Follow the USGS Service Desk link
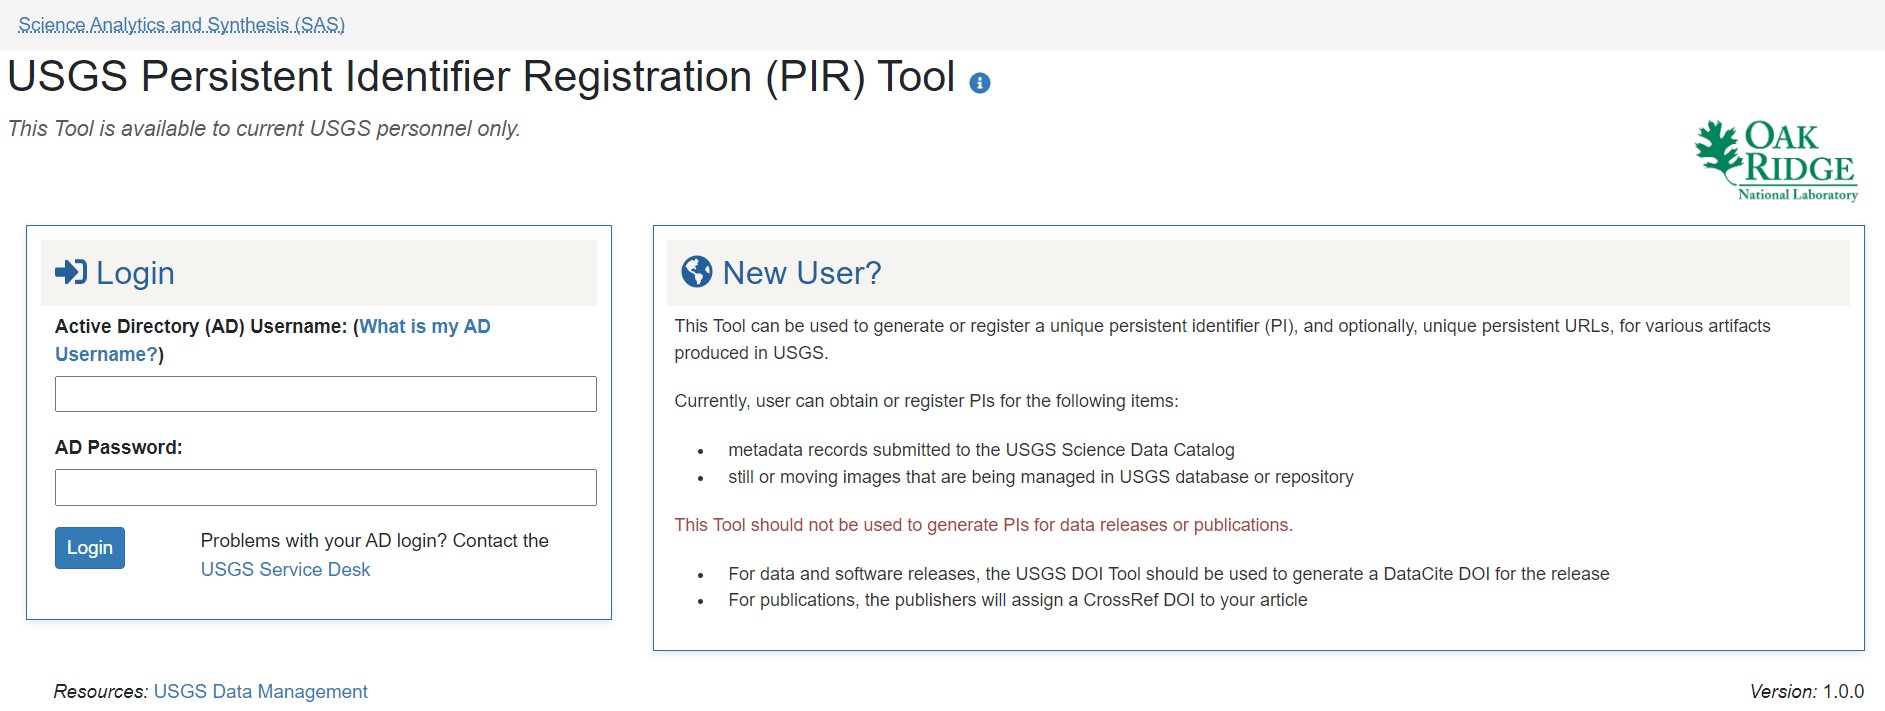Screen dimensions: 1885x711 click(x=285, y=569)
